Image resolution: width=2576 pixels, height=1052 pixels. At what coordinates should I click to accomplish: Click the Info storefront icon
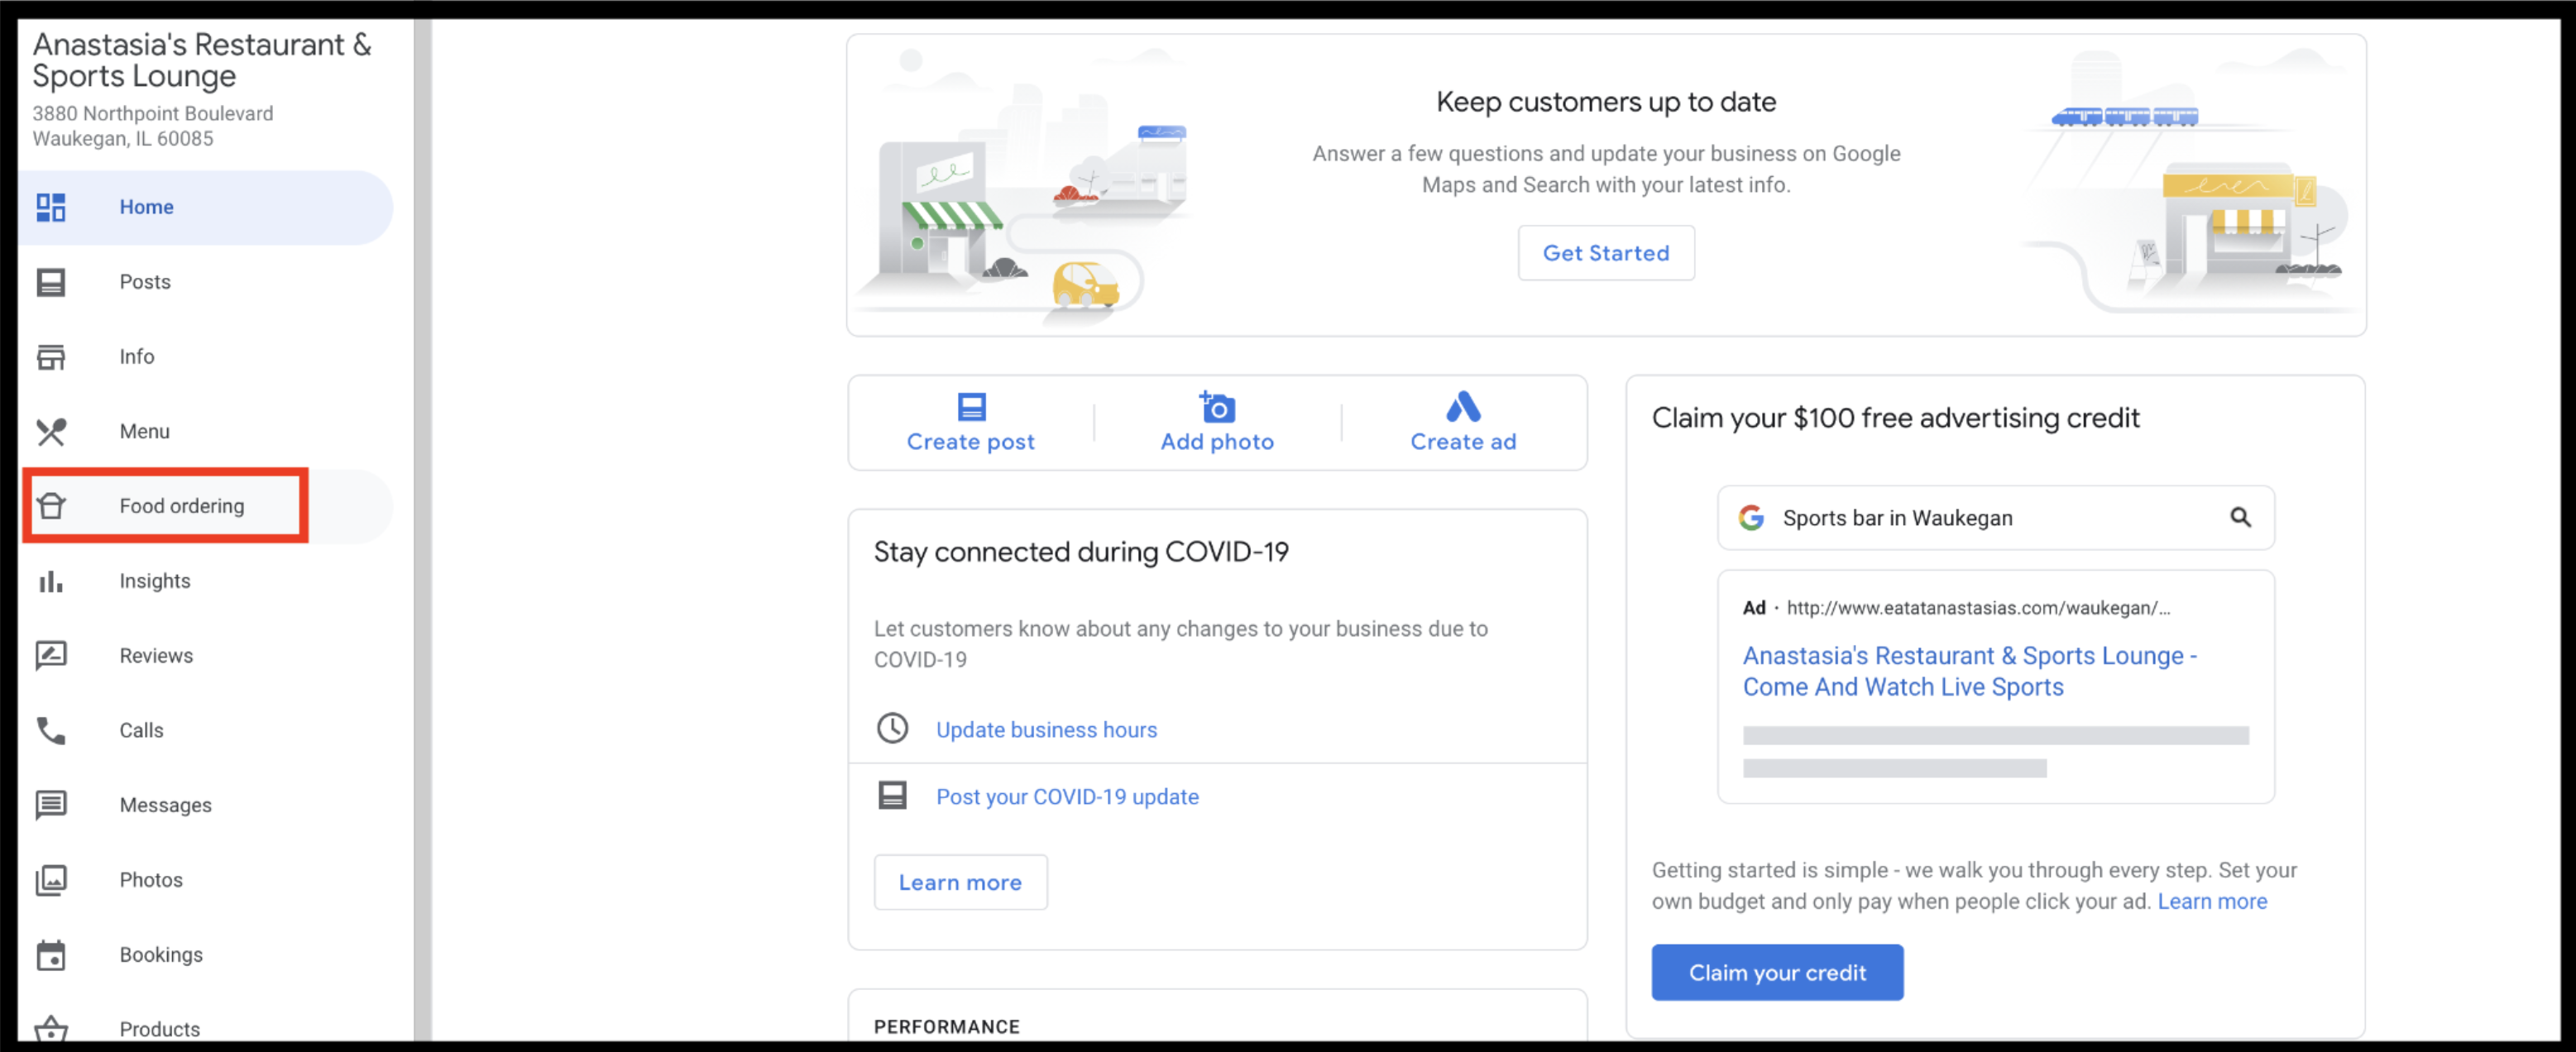pos(51,357)
